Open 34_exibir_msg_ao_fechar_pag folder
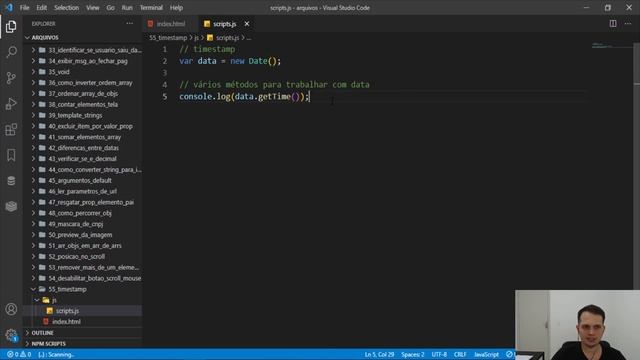This screenshot has width=640, height=360. [x=88, y=61]
